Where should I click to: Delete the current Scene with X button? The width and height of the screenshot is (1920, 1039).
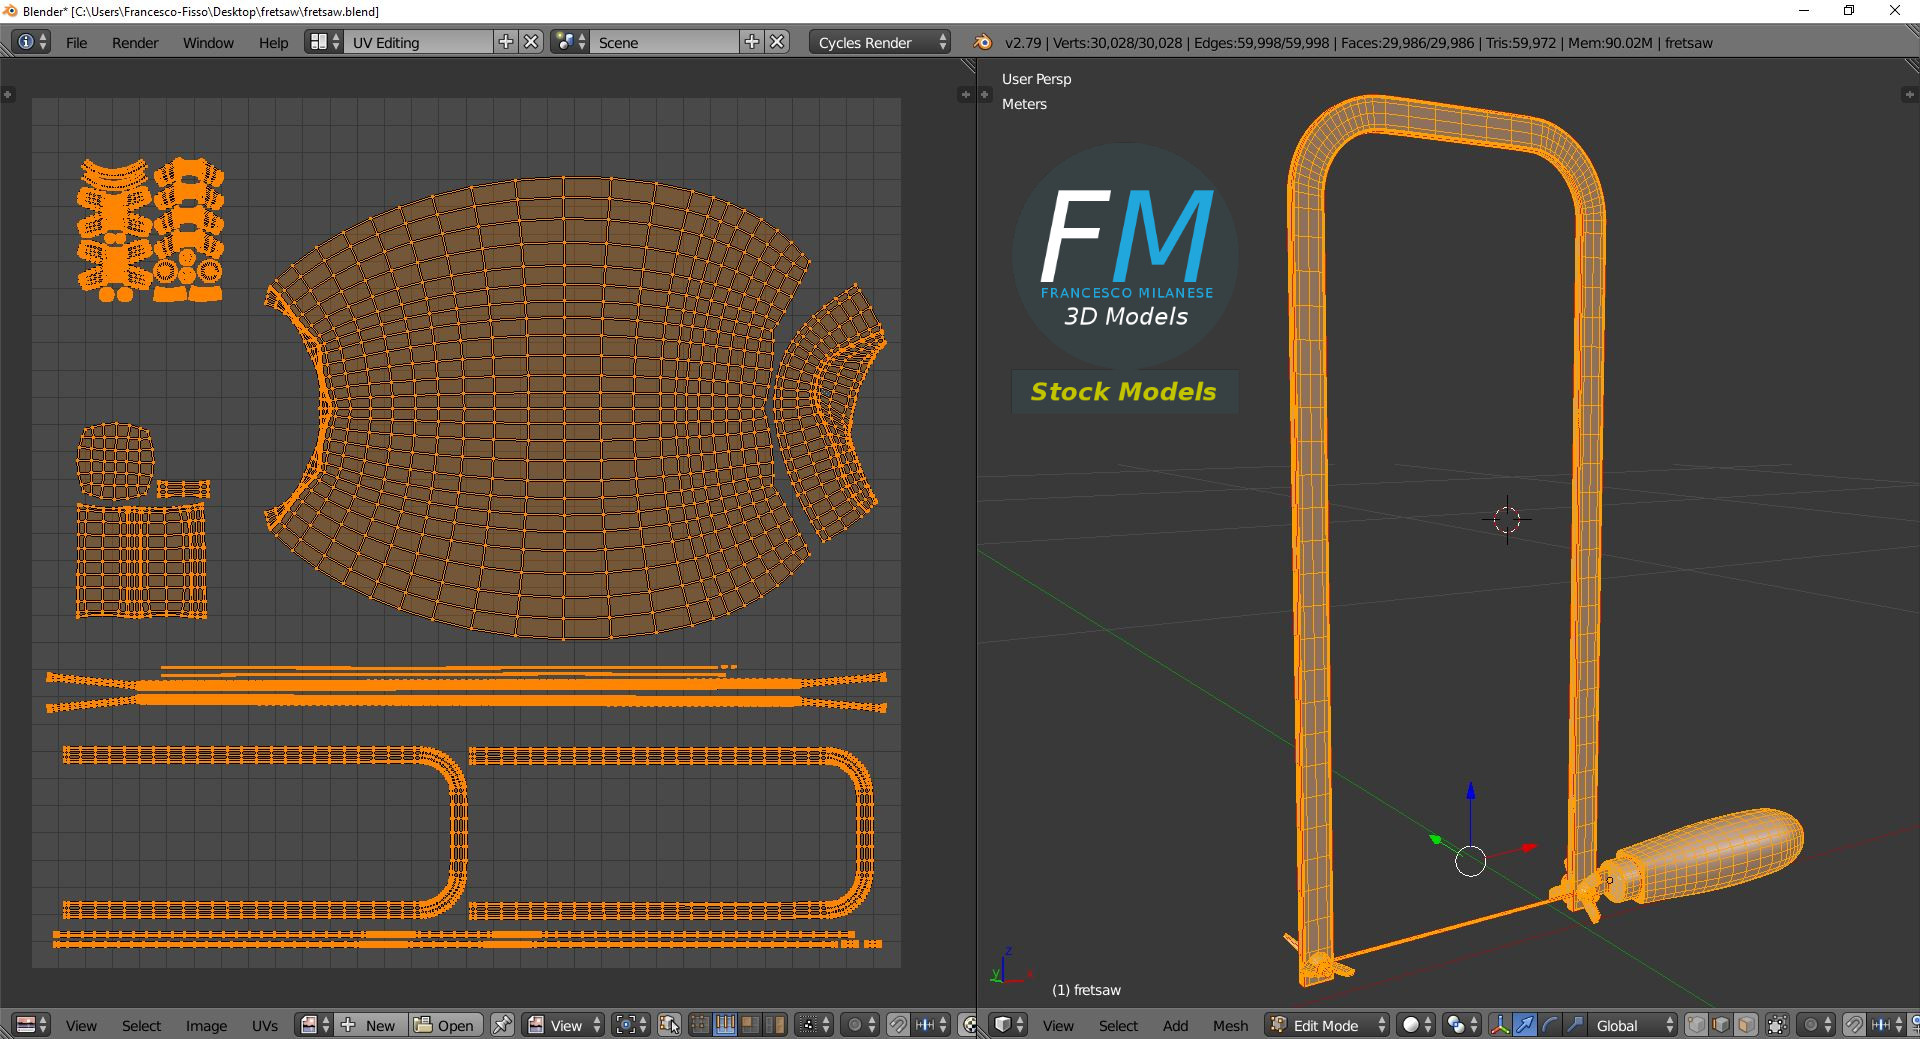point(777,42)
